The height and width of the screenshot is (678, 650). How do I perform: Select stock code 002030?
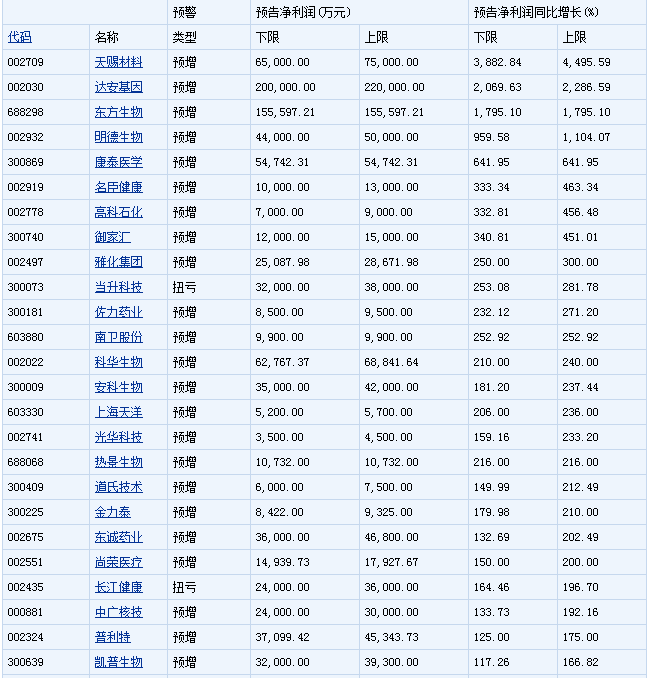pos(26,87)
